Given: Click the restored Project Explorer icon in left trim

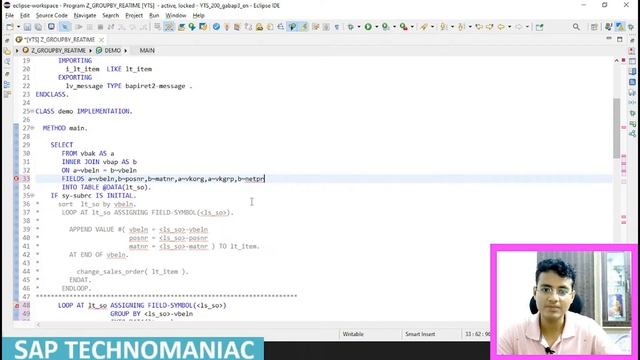Looking at the screenshot, I should pyautogui.click(x=7, y=51).
